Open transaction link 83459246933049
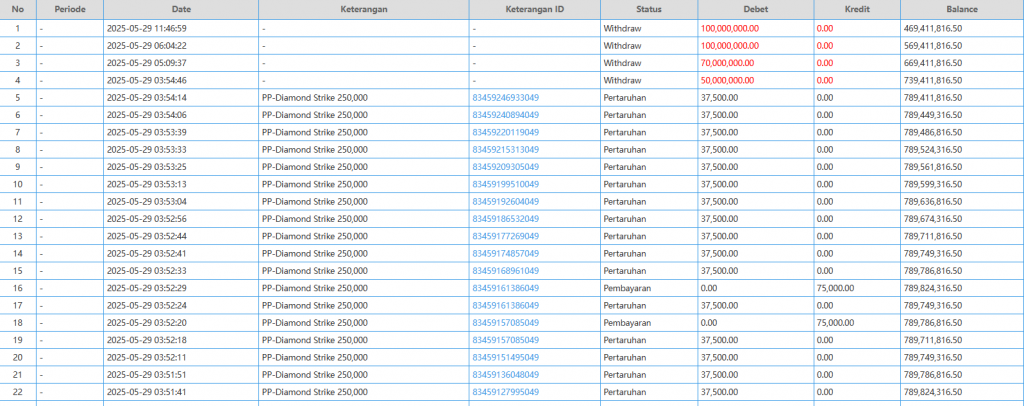1024x406 pixels. click(x=505, y=98)
